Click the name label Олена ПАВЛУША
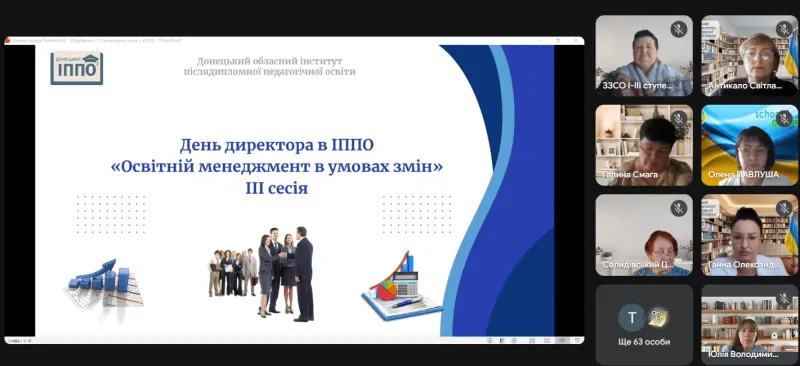 coord(743,175)
